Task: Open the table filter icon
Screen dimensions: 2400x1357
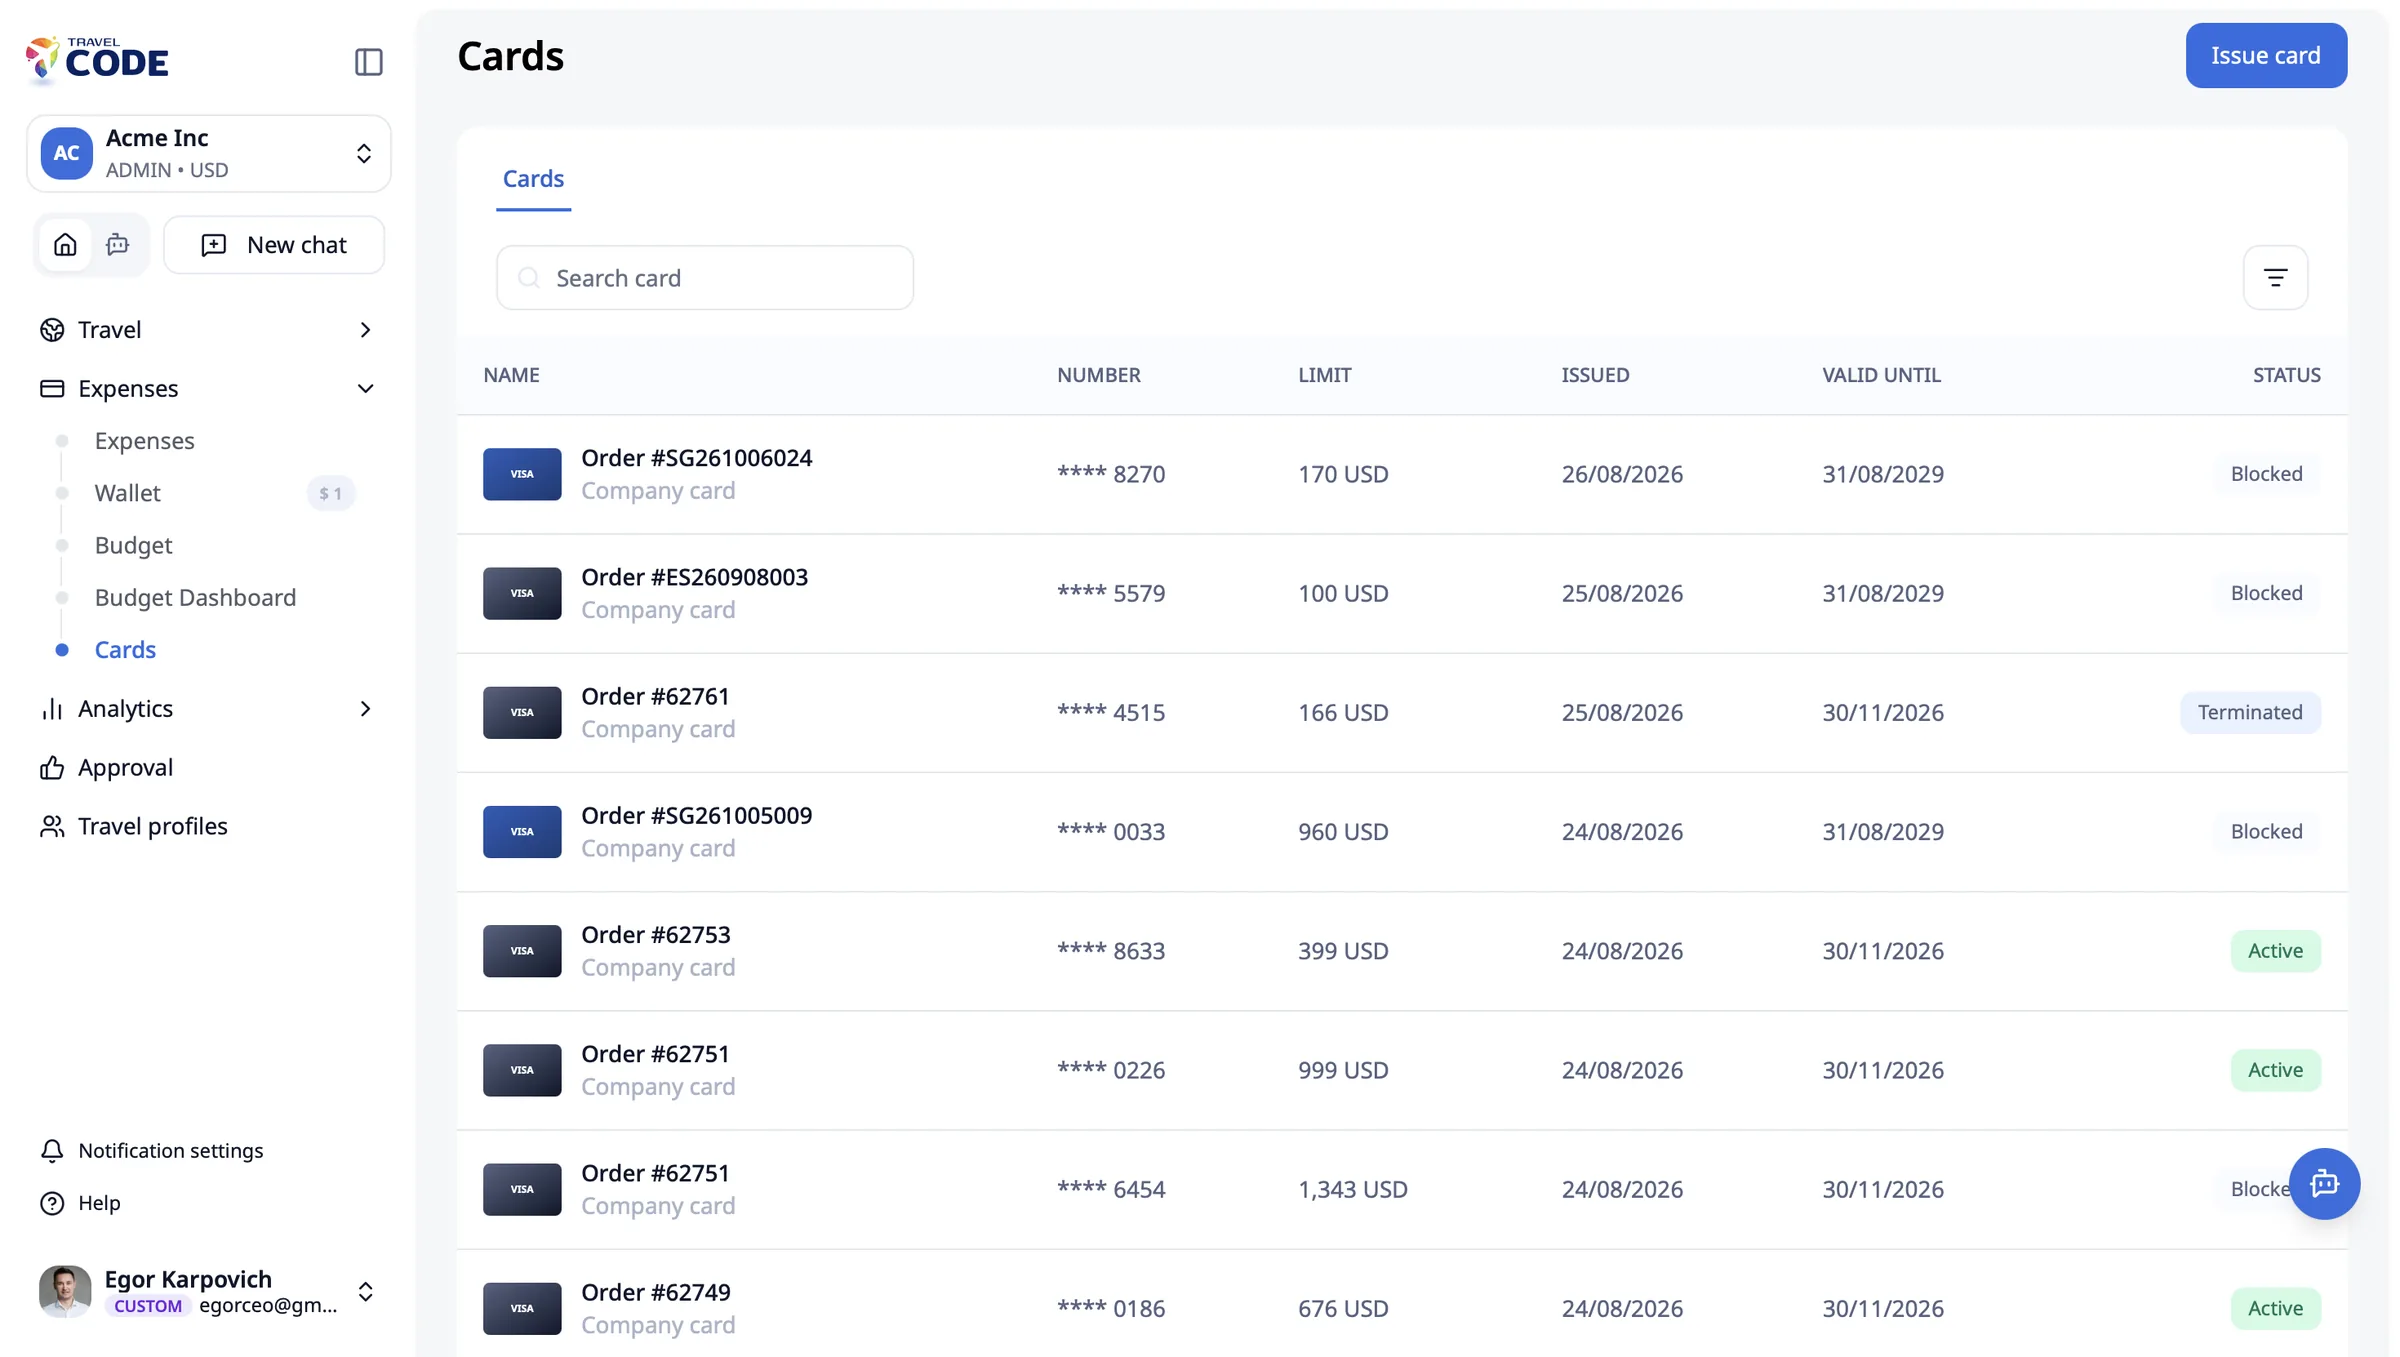Action: point(2275,278)
